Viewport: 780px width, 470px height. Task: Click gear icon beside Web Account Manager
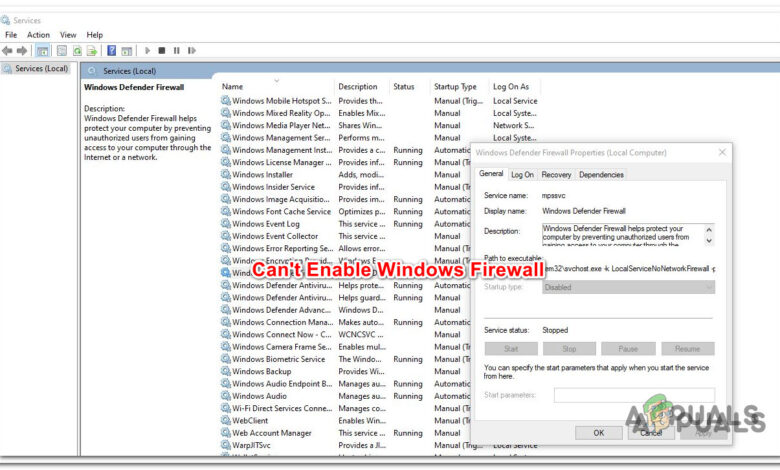coord(226,433)
